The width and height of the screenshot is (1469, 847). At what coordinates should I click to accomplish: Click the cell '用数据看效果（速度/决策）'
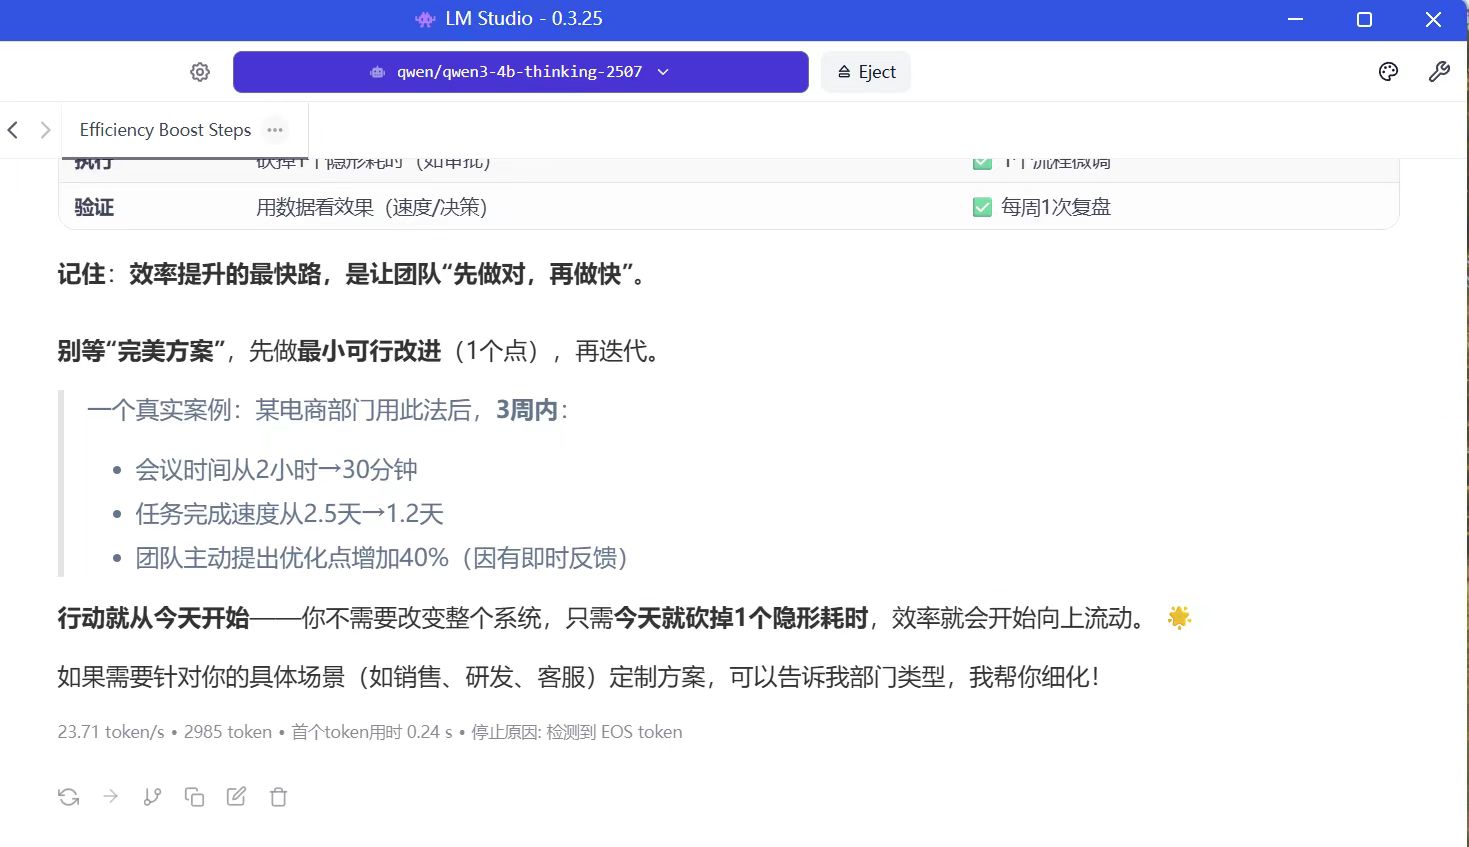tap(372, 208)
